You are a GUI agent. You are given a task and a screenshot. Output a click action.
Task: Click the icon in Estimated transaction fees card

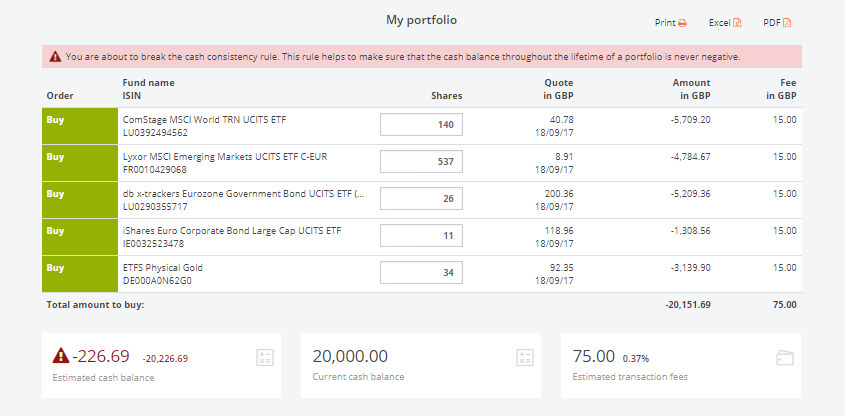(x=784, y=357)
